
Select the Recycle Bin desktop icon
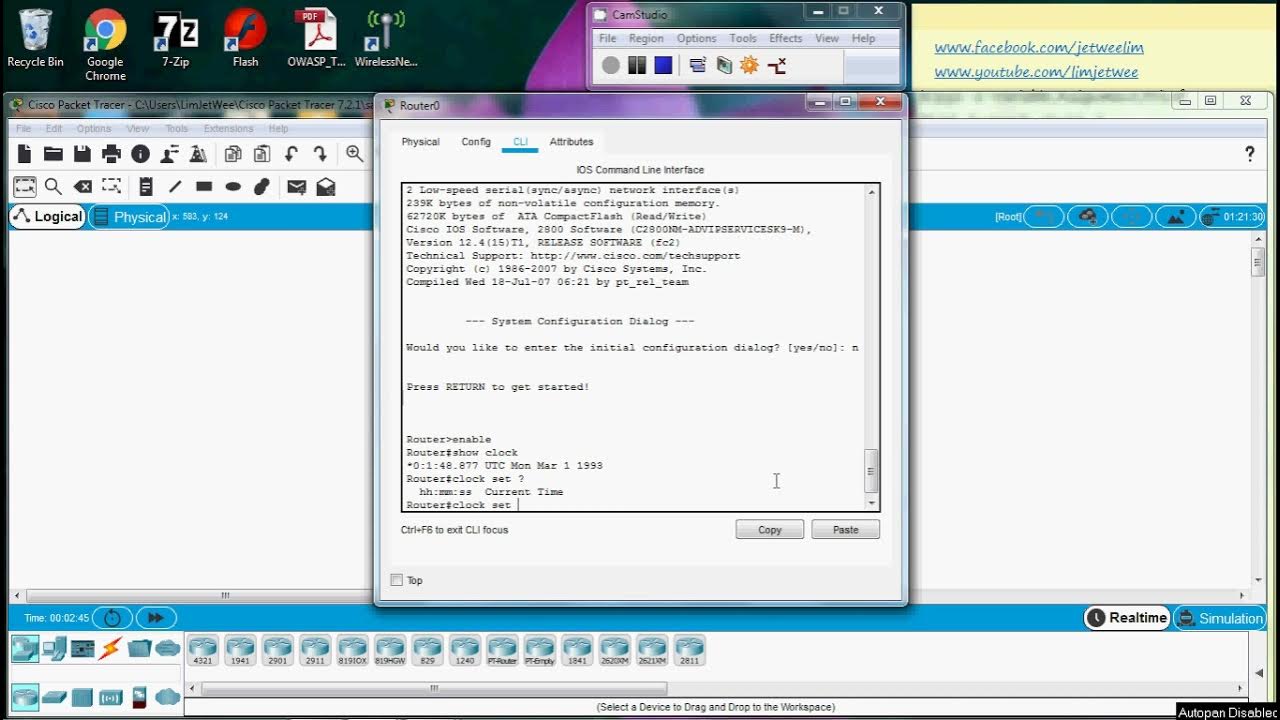click(x=35, y=40)
